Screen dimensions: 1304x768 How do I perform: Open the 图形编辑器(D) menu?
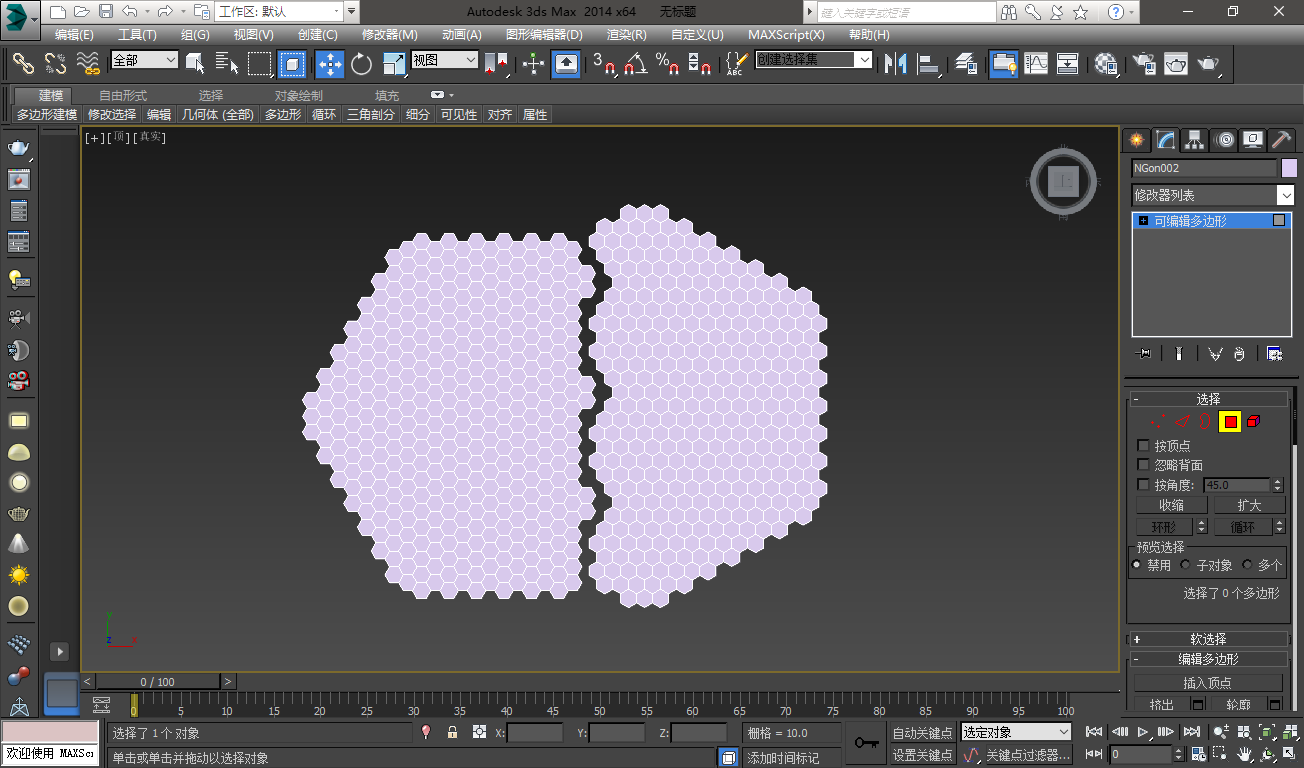[x=544, y=34]
